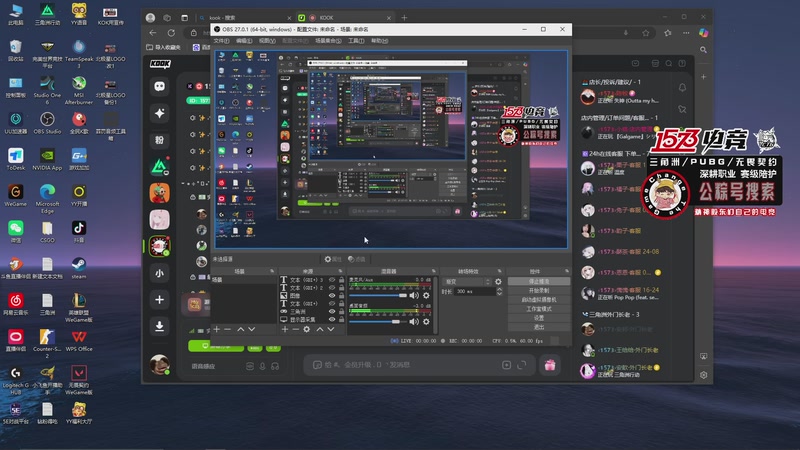Viewport: 800px width, 450px height.
Task: Toggle visibility of the 三角洲 source
Action: point(332,311)
